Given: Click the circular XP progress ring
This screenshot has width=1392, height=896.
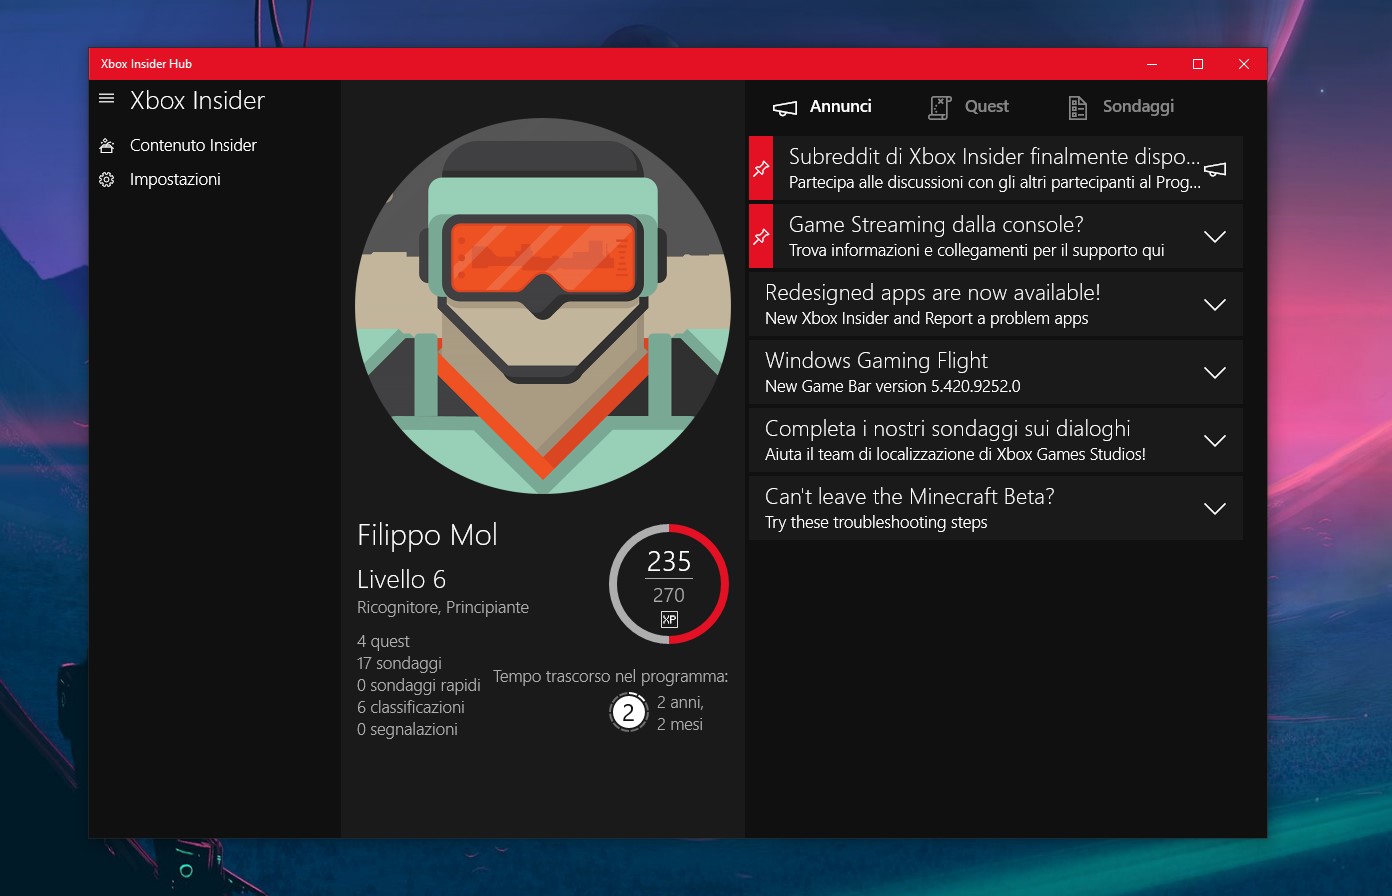Looking at the screenshot, I should point(669,584).
